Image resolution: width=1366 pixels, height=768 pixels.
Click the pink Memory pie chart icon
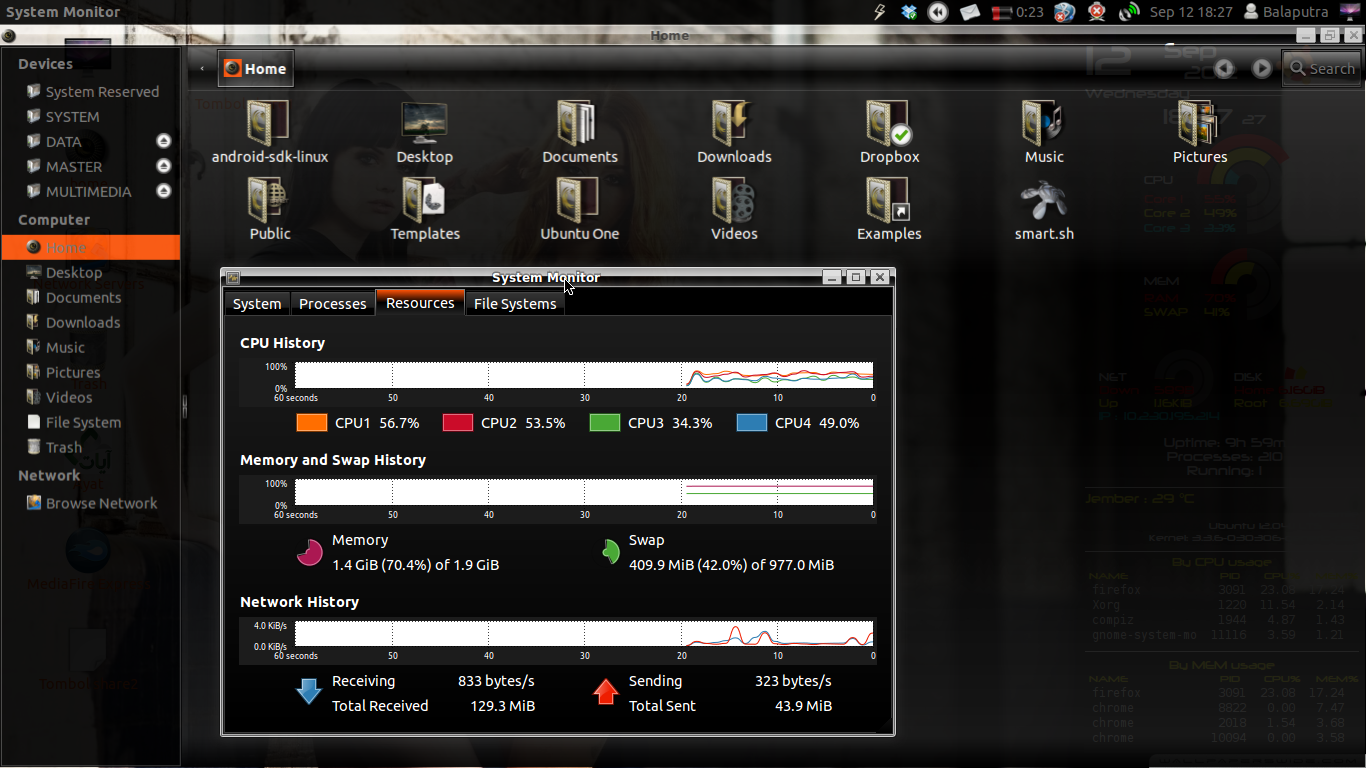pos(309,552)
